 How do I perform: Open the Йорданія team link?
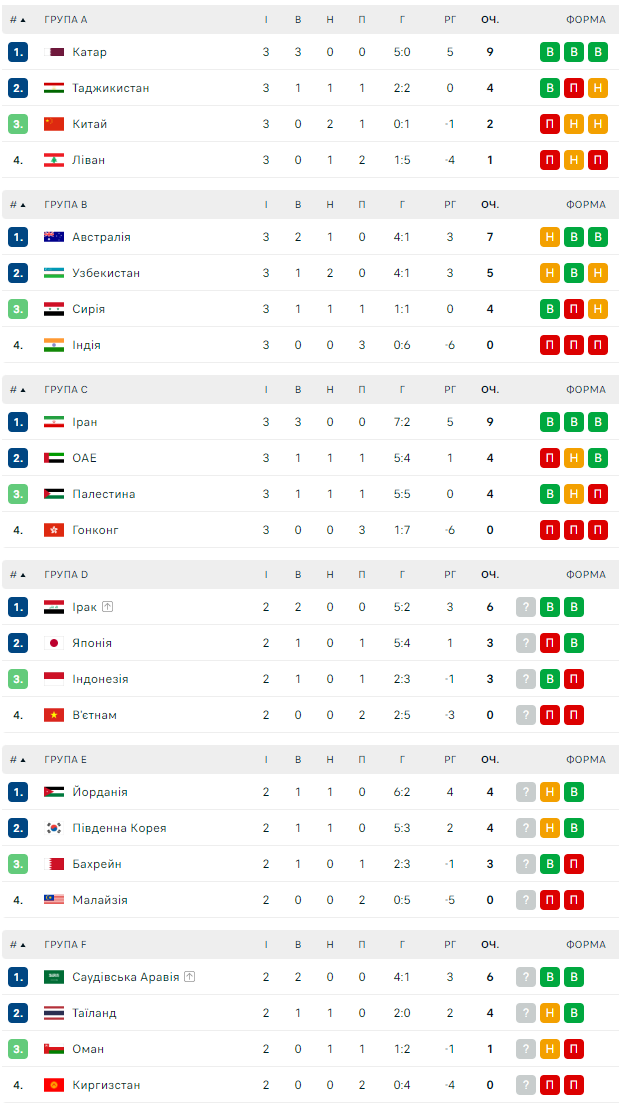pyautogui.click(x=100, y=792)
